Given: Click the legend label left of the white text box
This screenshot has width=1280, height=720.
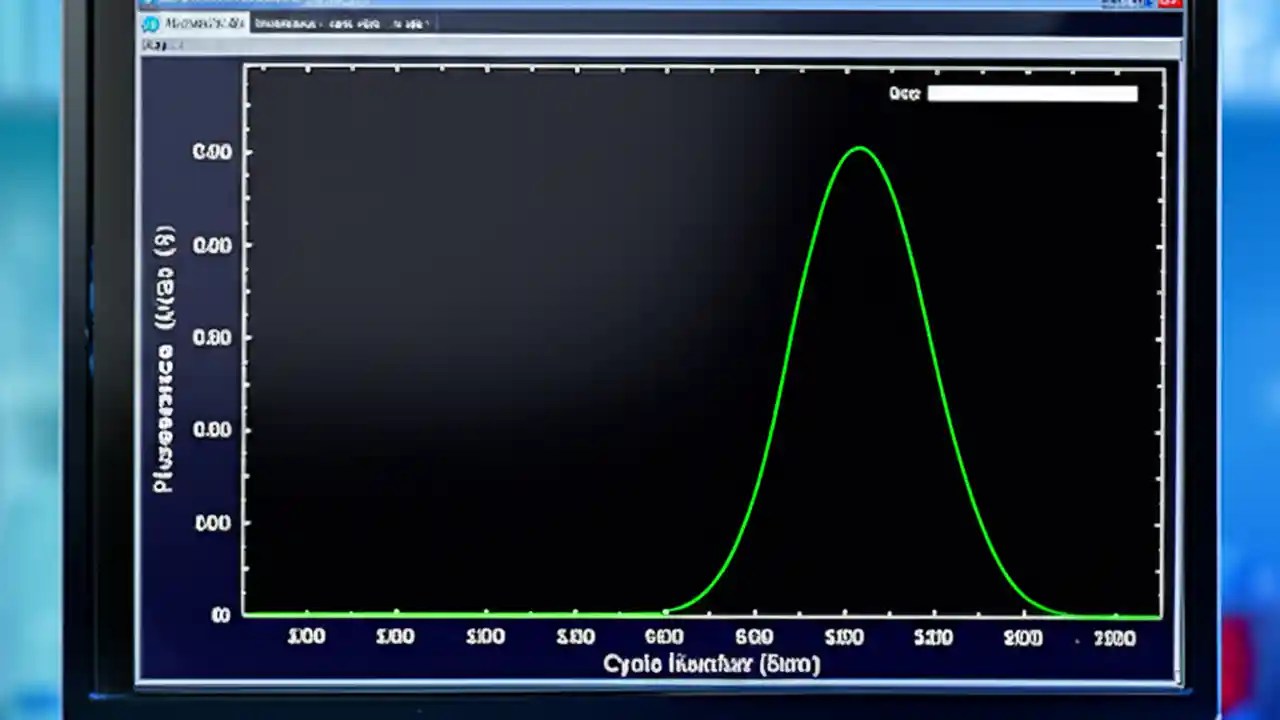Looking at the screenshot, I should click(x=903, y=93).
